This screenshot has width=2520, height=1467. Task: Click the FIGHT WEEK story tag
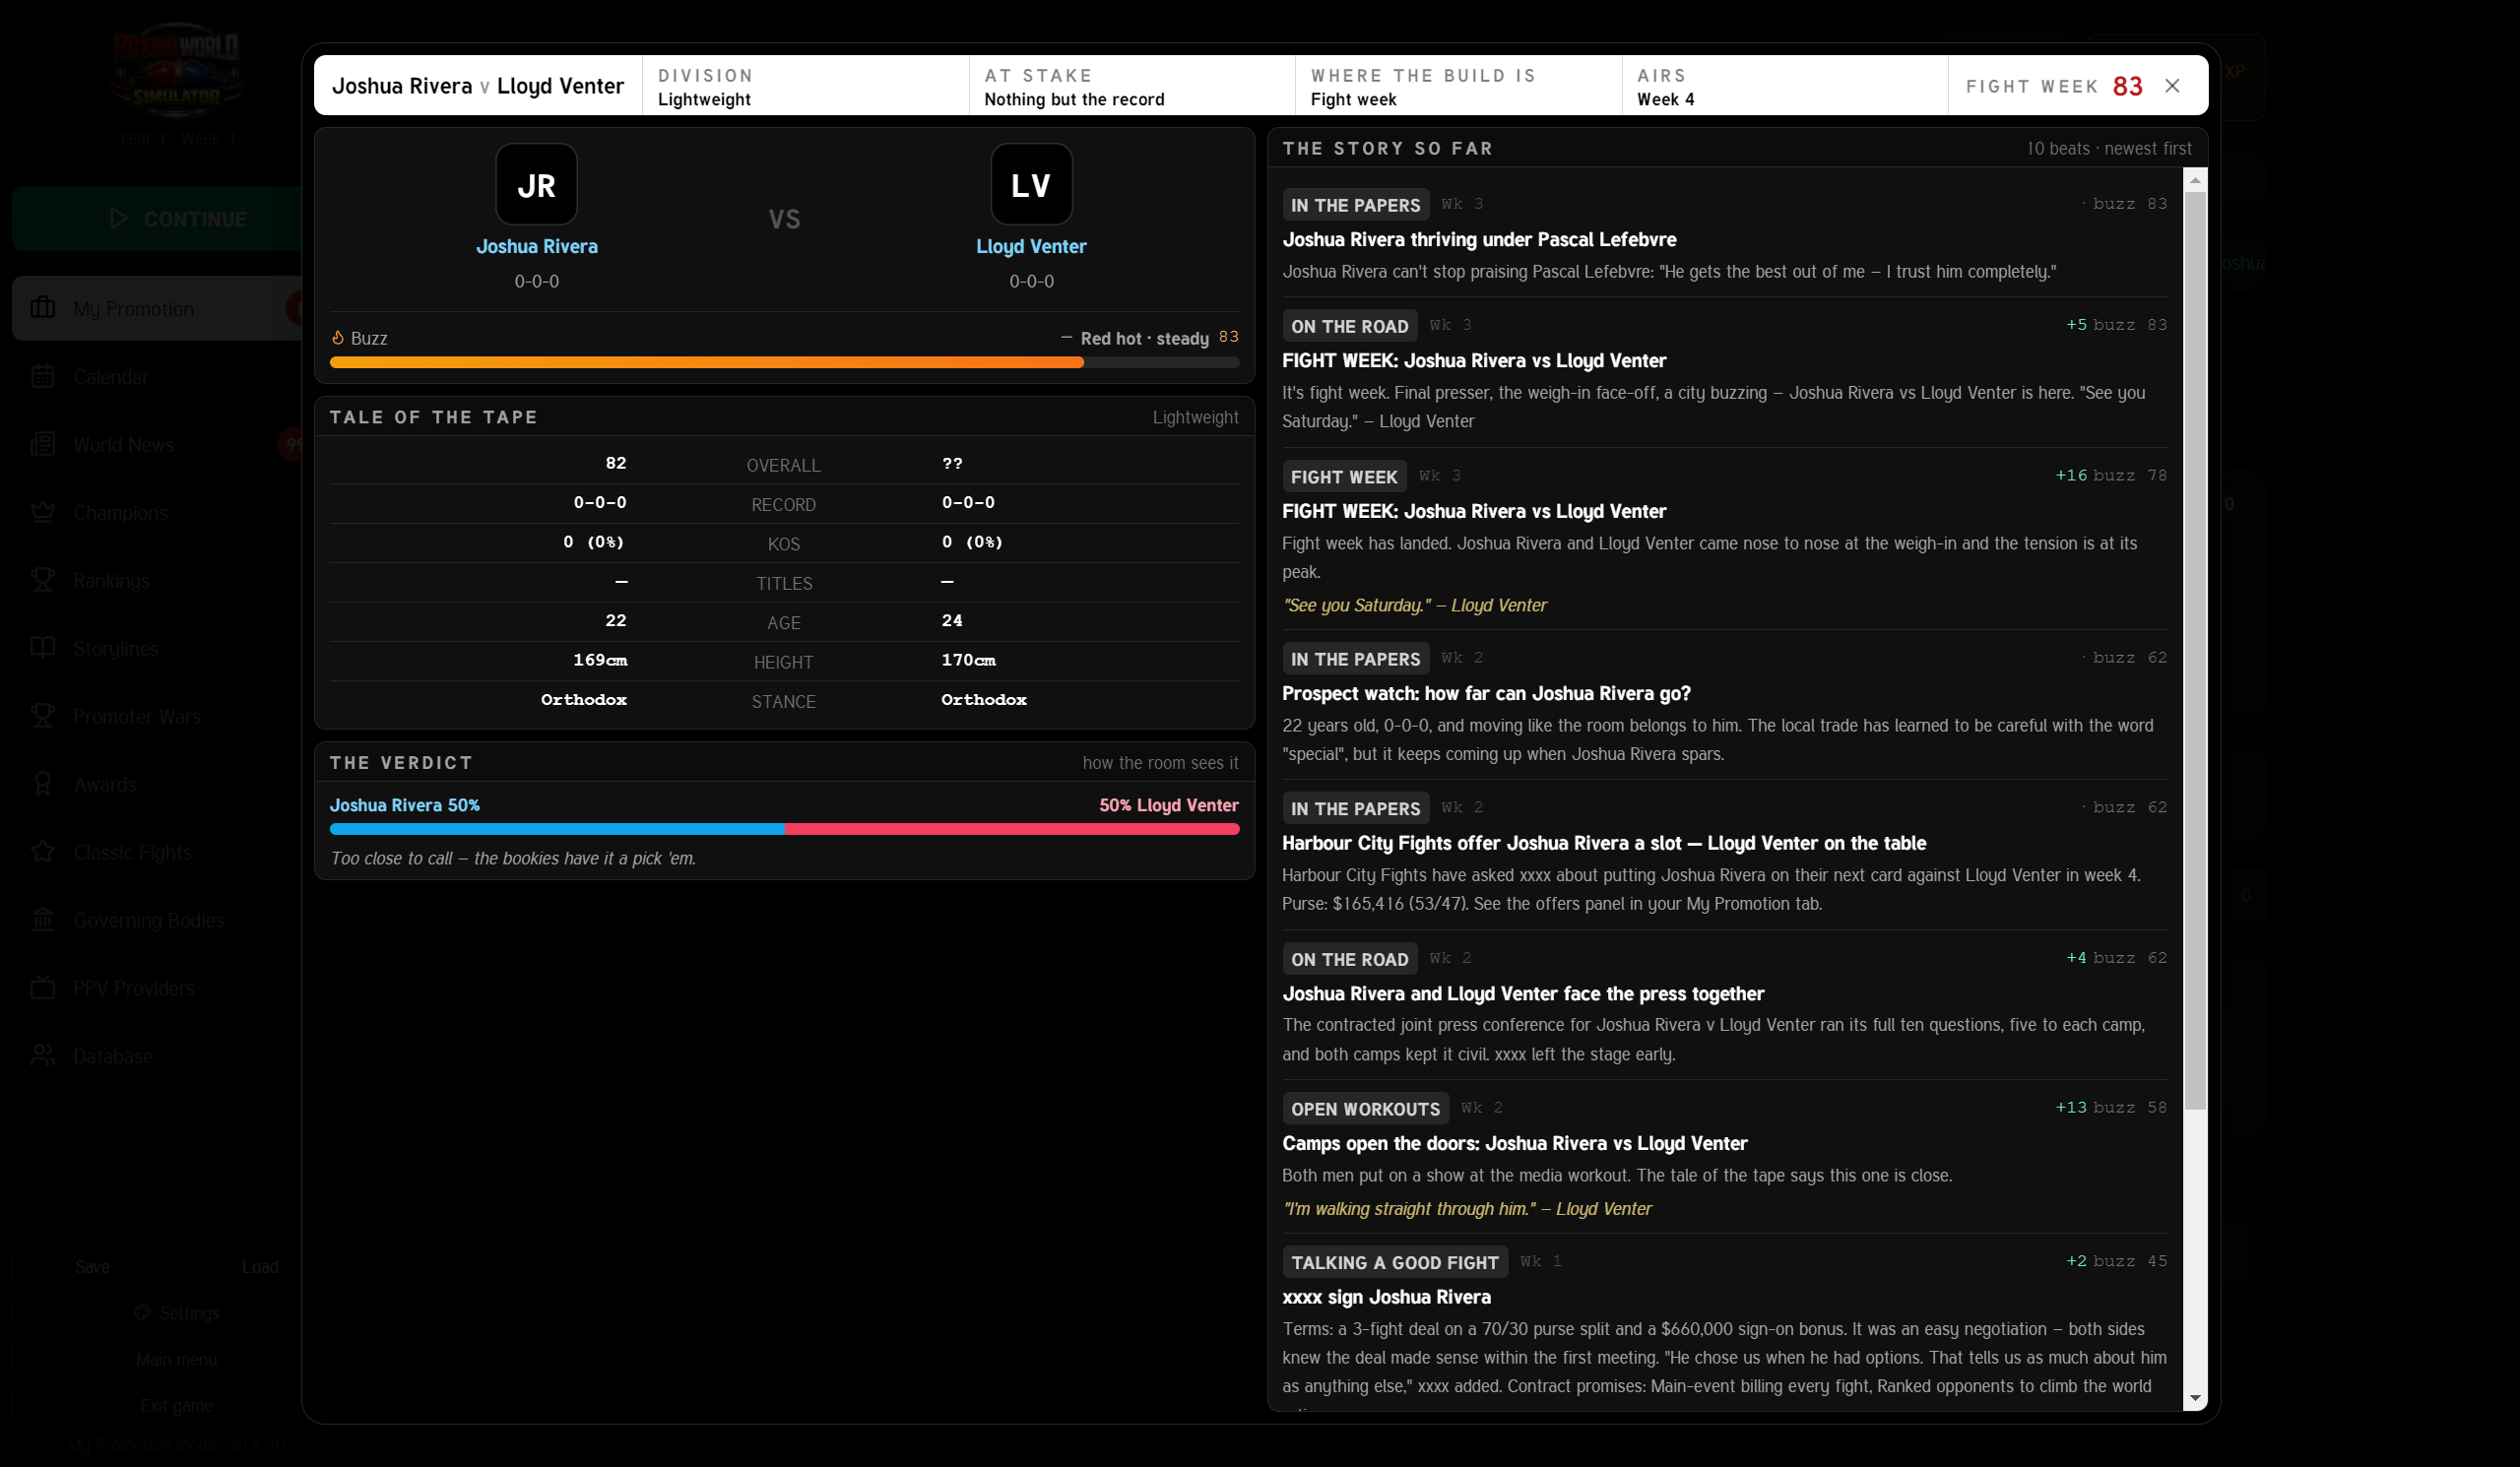[x=1344, y=477]
